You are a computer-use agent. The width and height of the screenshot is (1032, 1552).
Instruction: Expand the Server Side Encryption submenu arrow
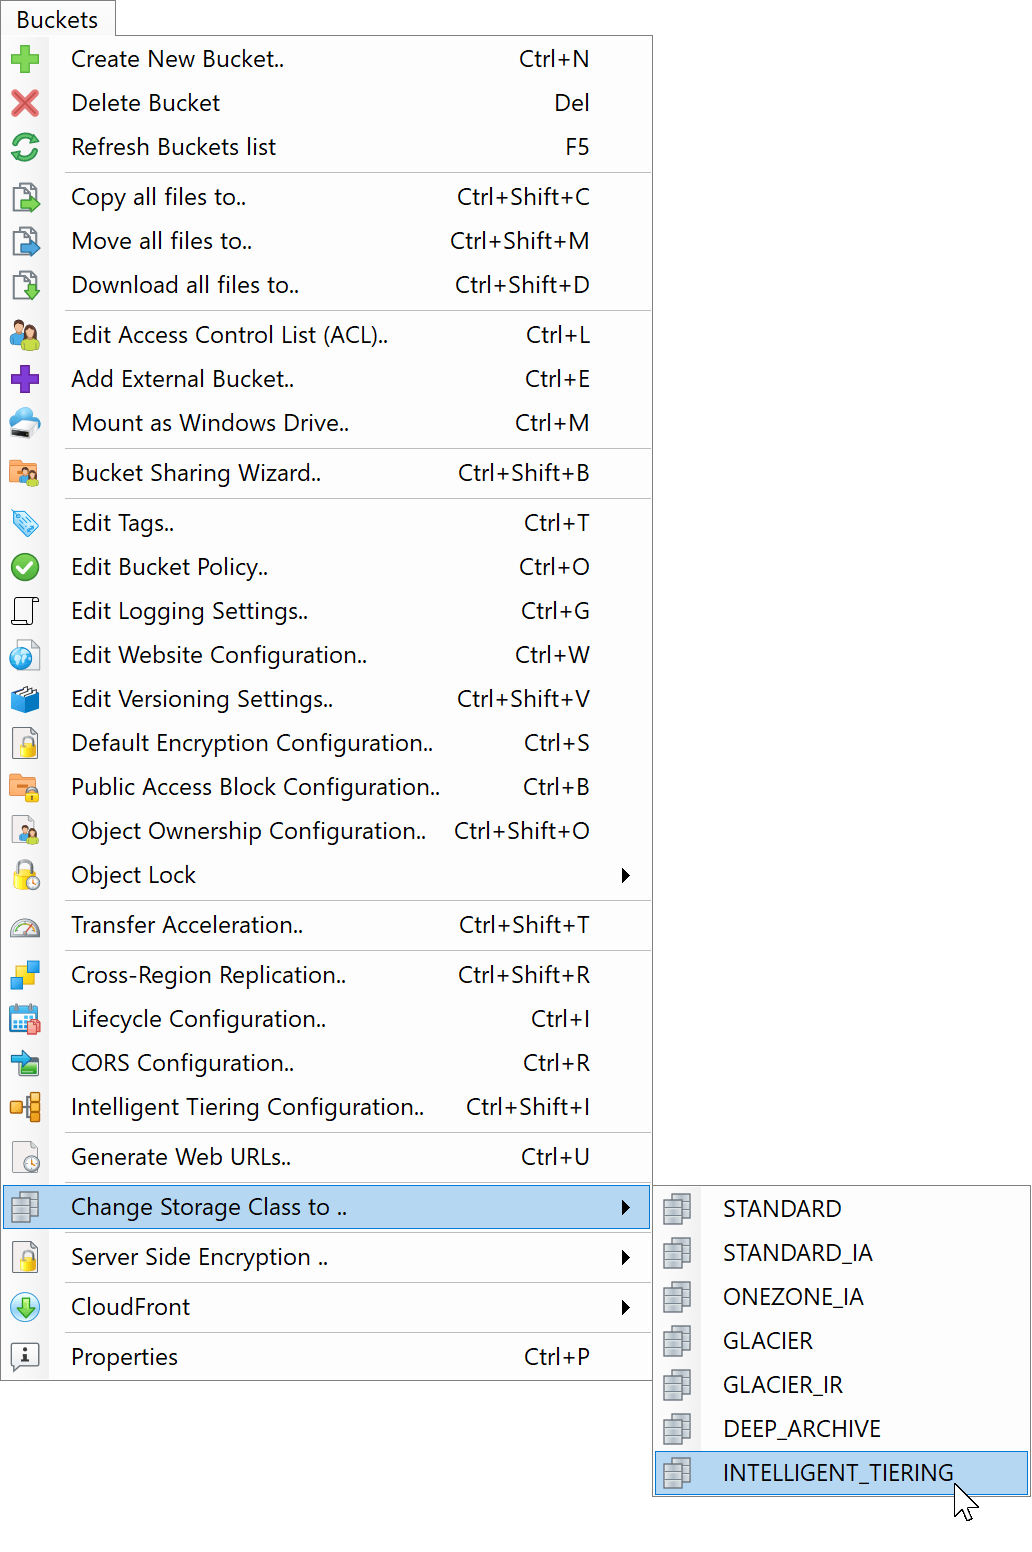click(626, 1257)
